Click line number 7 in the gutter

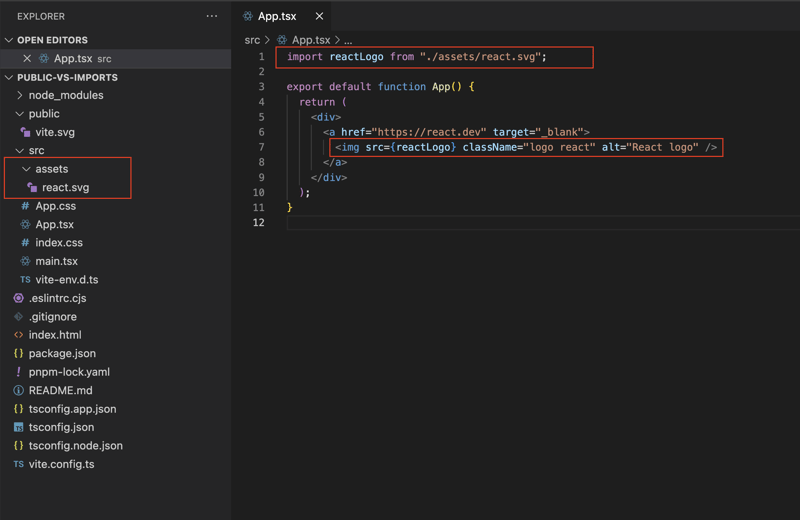(261, 147)
